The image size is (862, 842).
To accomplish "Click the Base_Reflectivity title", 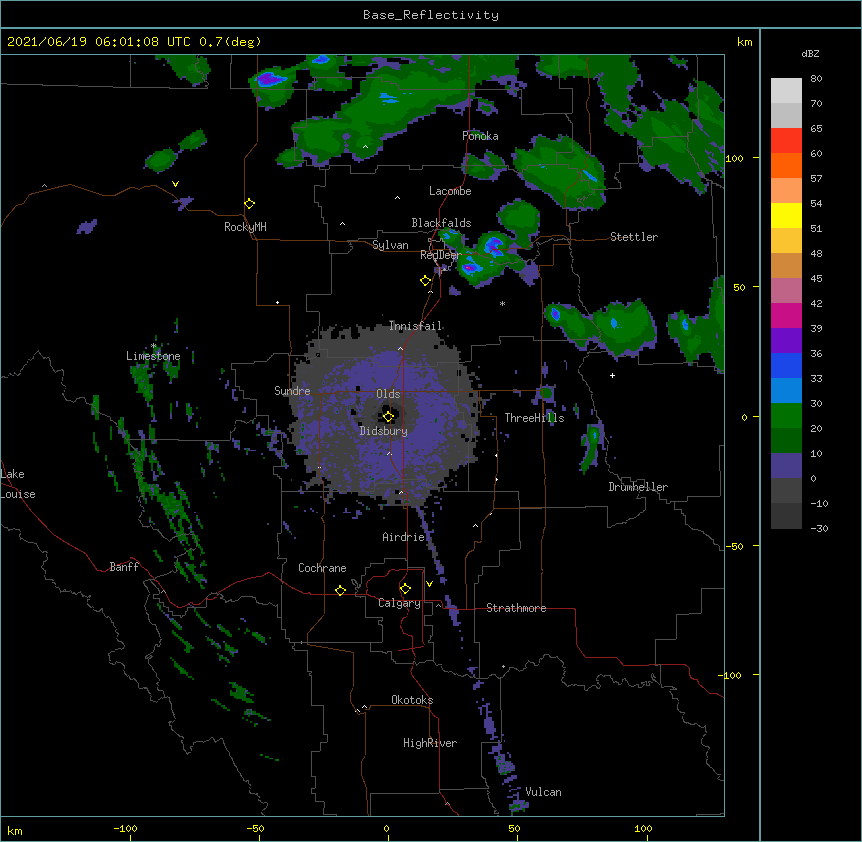I will pos(431,15).
